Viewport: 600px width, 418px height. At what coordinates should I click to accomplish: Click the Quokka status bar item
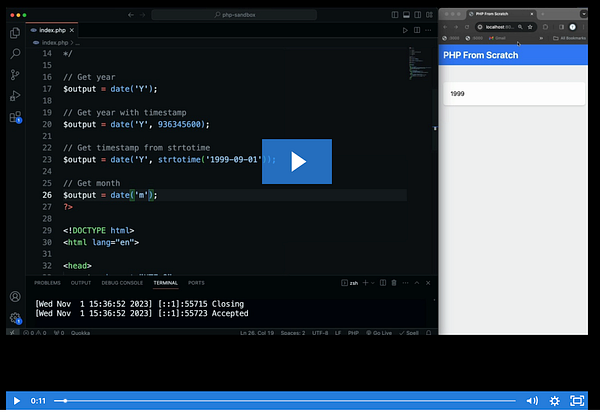click(80, 333)
